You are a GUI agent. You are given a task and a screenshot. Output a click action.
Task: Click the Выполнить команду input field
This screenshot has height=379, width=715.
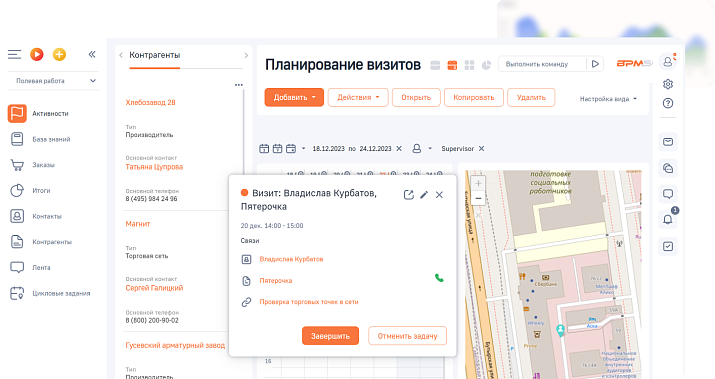(x=542, y=64)
